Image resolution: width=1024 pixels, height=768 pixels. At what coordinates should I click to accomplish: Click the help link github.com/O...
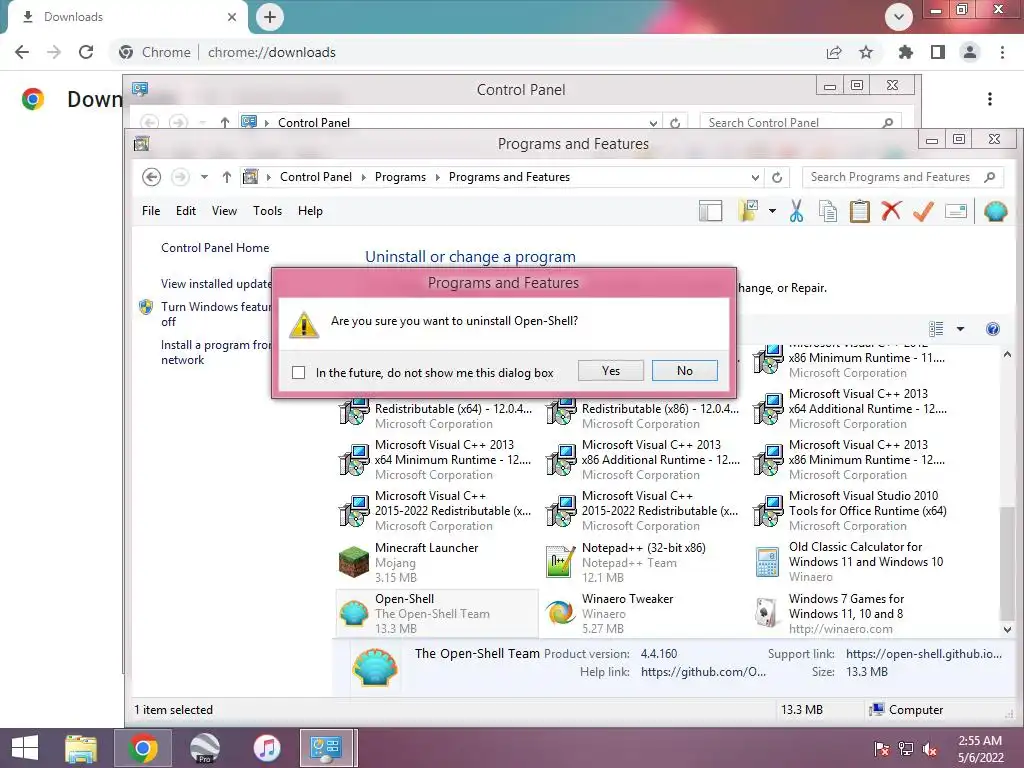[703, 672]
